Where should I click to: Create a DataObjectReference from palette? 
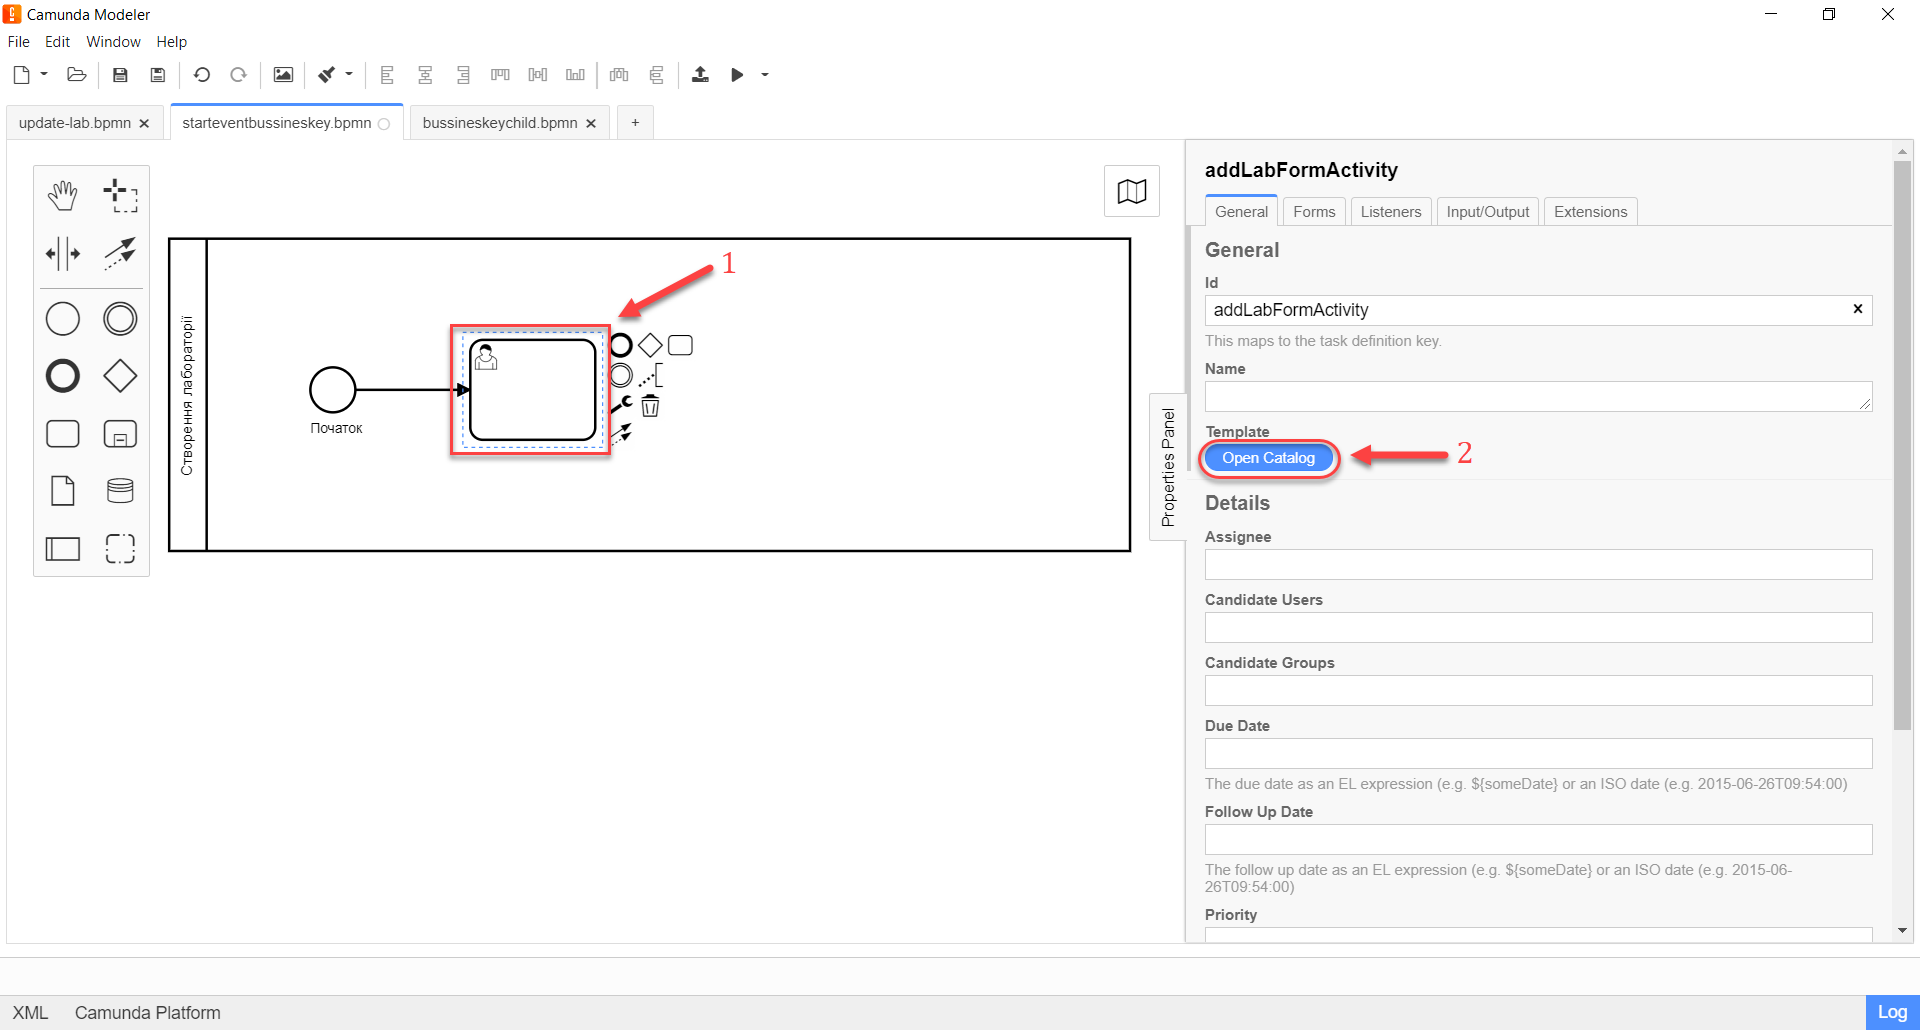[x=63, y=491]
